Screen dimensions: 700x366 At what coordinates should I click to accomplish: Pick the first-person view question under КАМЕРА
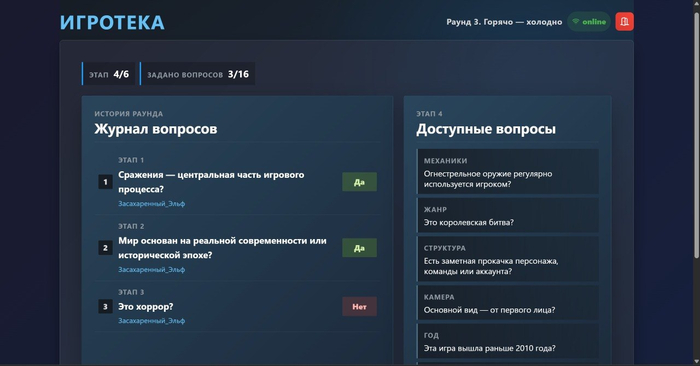click(508, 303)
